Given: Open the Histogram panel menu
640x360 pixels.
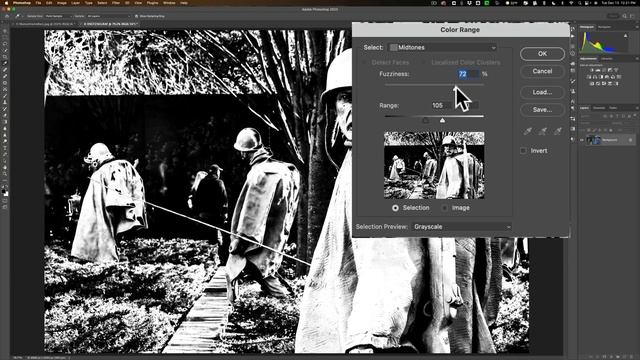Looking at the screenshot, I should (x=636, y=27).
